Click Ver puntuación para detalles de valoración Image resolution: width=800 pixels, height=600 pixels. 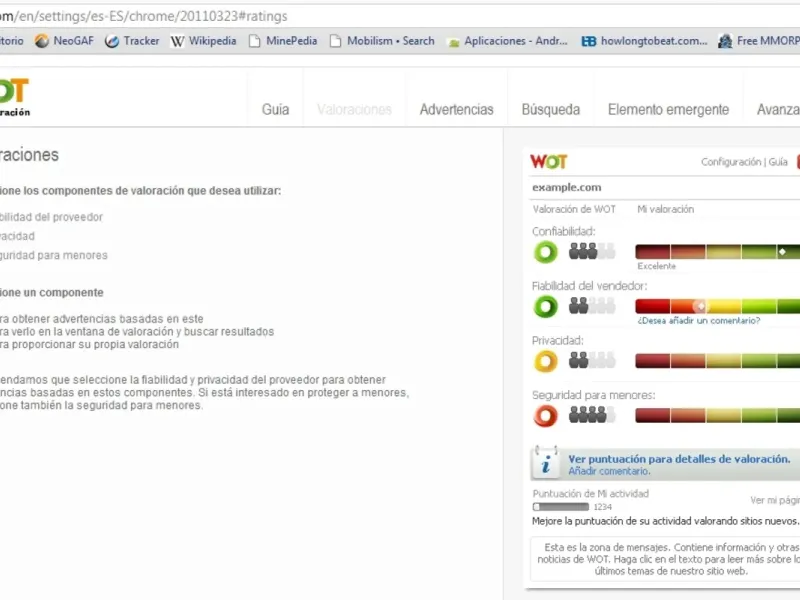[x=679, y=459]
